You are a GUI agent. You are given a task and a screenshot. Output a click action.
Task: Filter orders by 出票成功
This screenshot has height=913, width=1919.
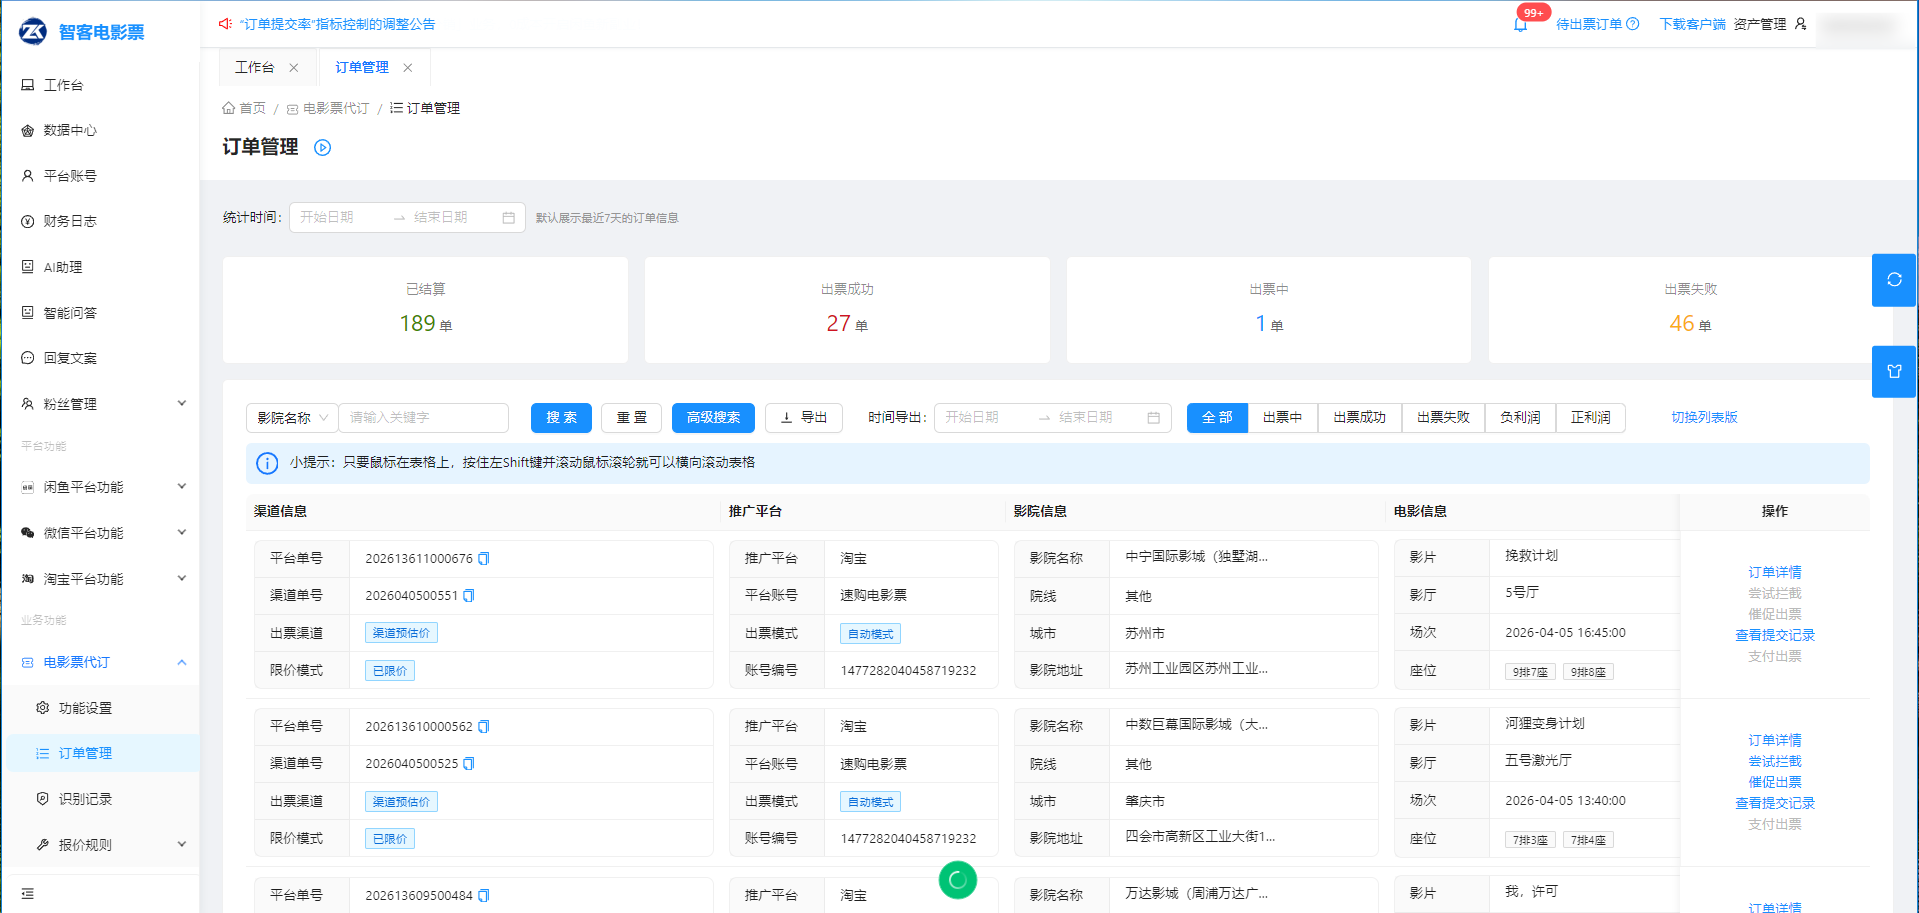1360,418
